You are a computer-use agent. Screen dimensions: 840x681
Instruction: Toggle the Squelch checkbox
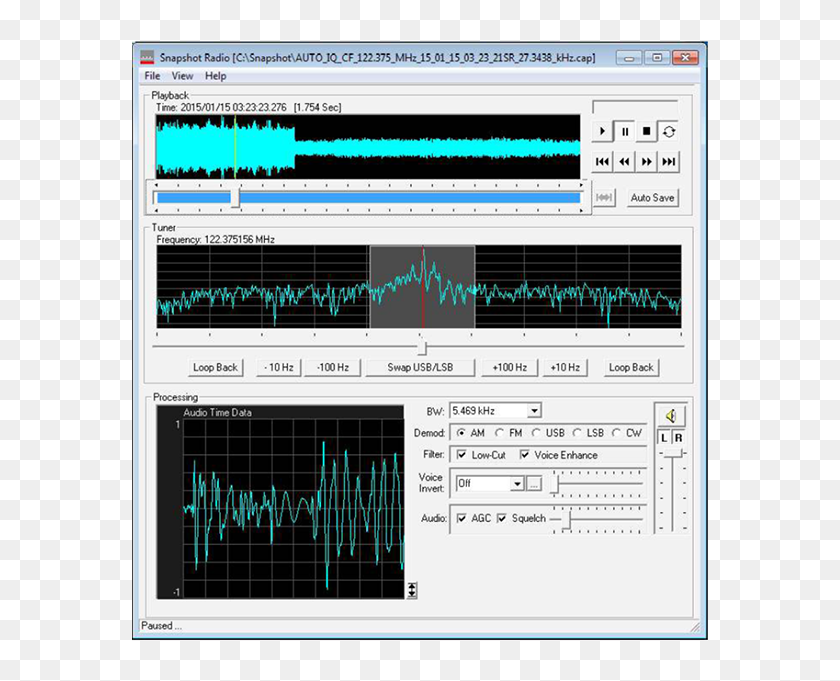tap(502, 518)
